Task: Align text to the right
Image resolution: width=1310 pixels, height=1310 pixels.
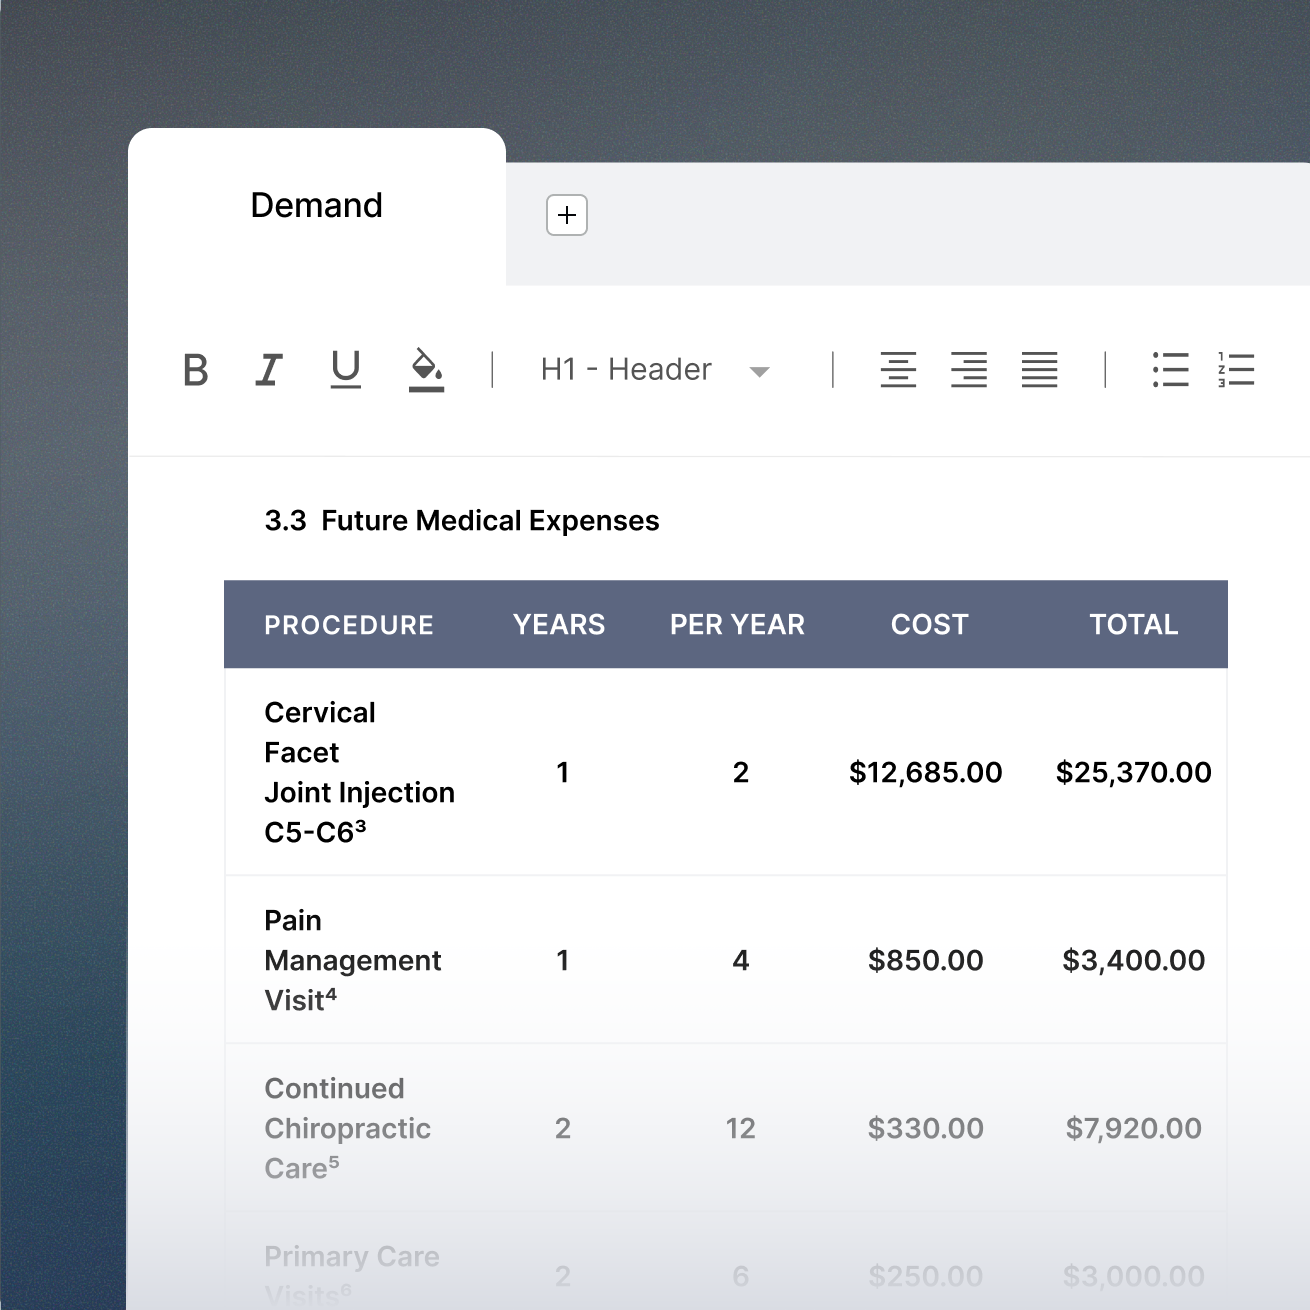Action: tap(969, 370)
